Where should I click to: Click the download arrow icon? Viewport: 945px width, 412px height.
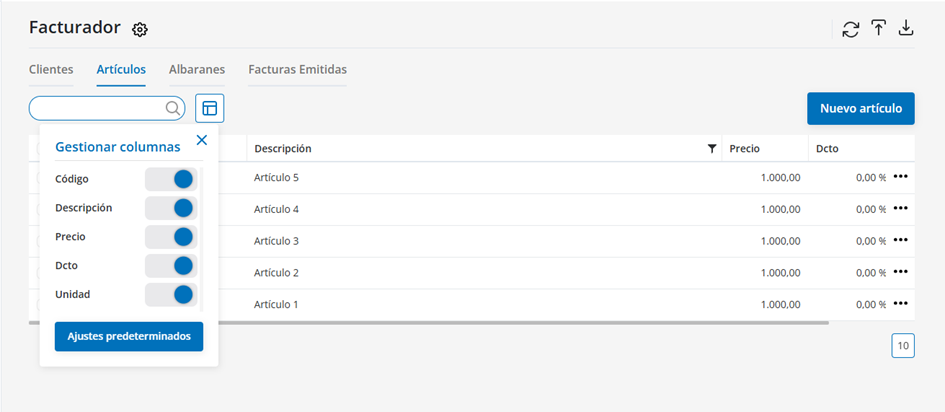point(906,29)
